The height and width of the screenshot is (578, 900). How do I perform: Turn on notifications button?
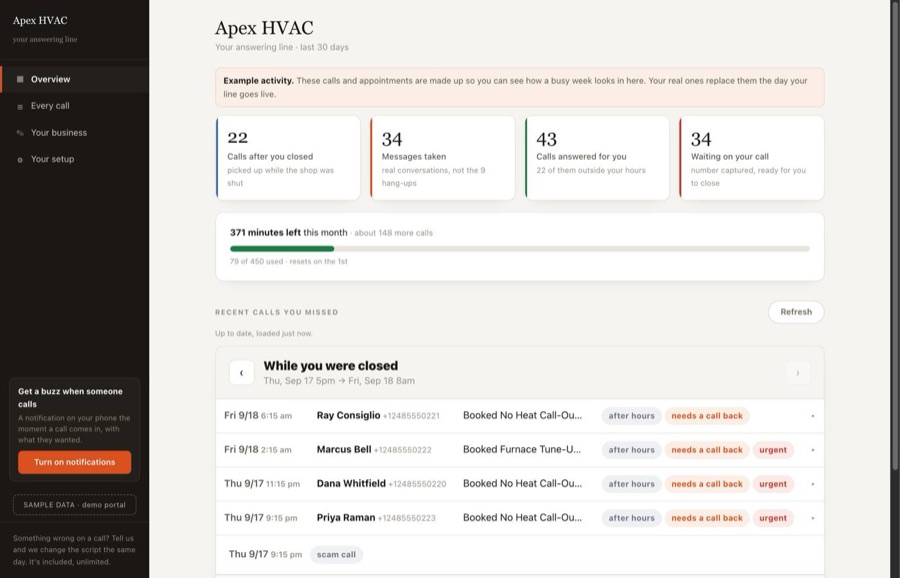[x=75, y=462]
